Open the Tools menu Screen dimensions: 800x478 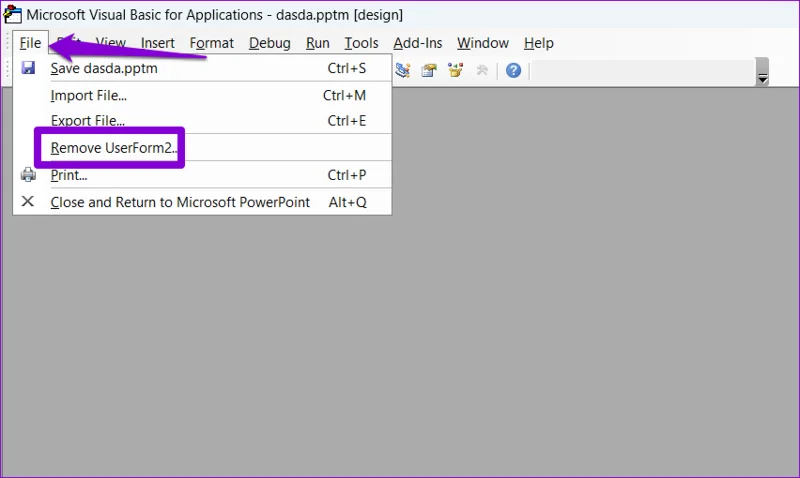click(x=361, y=43)
